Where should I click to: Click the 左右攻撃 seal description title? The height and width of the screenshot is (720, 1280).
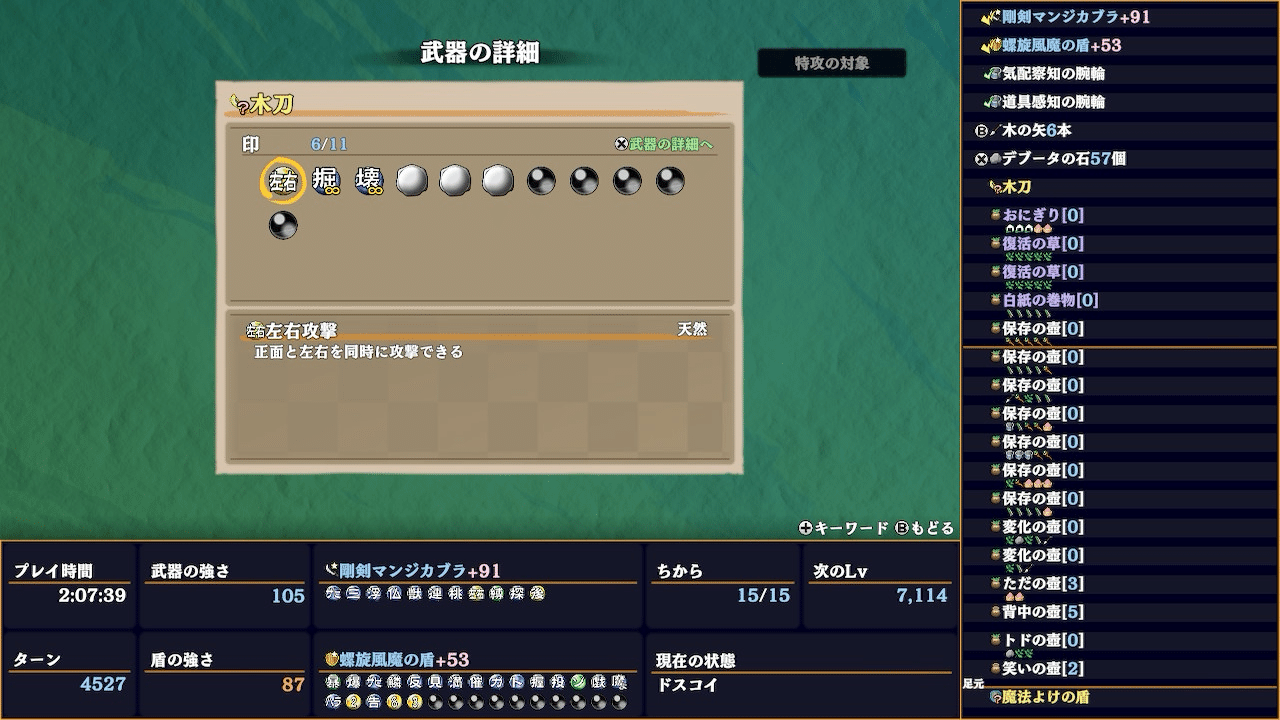[292, 330]
